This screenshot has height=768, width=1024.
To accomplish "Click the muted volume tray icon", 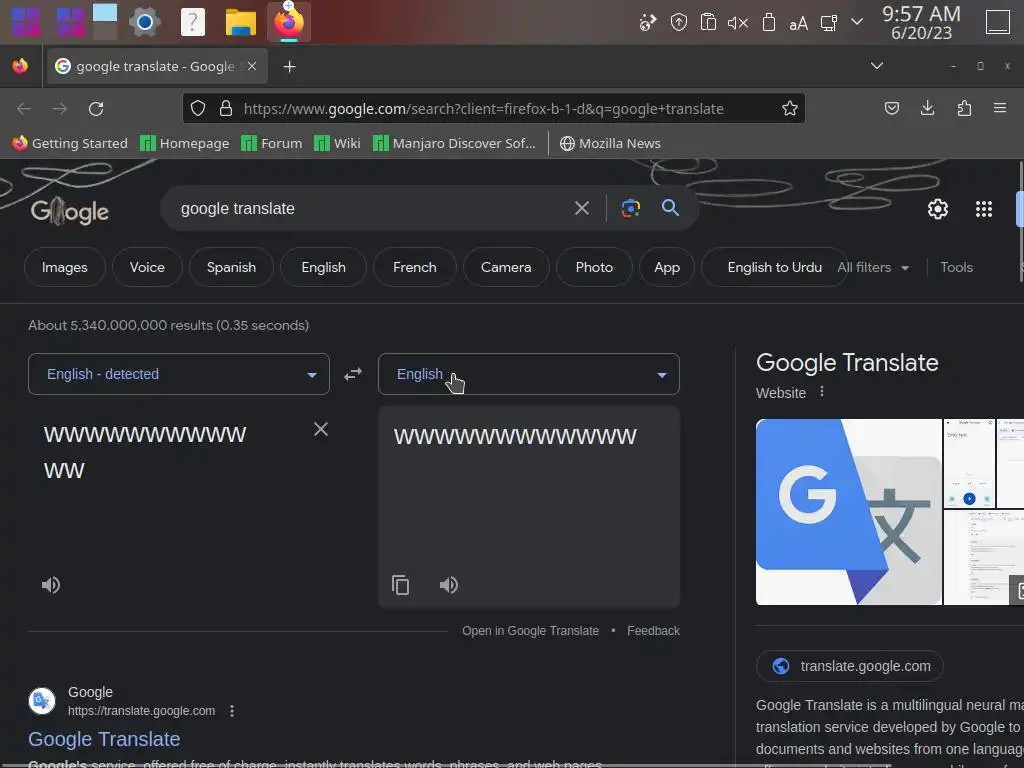I will tap(738, 23).
